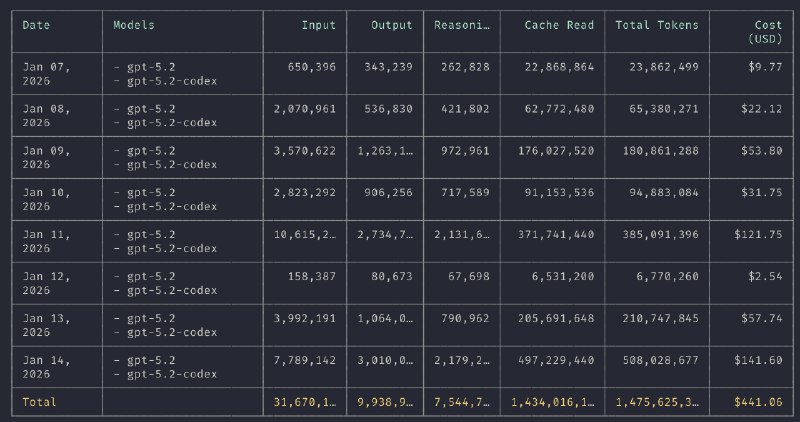Click the Total Tokens column header
This screenshot has height=422, width=800.
pos(658,24)
